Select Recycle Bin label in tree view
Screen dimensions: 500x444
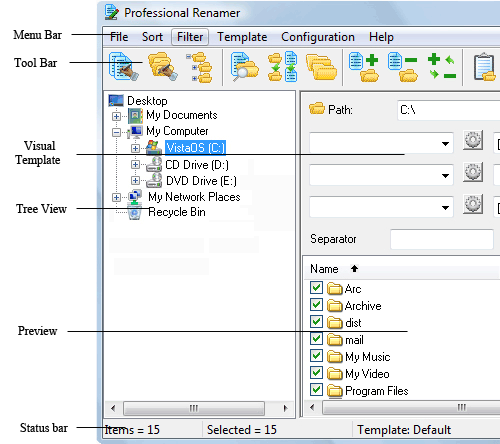[177, 212]
